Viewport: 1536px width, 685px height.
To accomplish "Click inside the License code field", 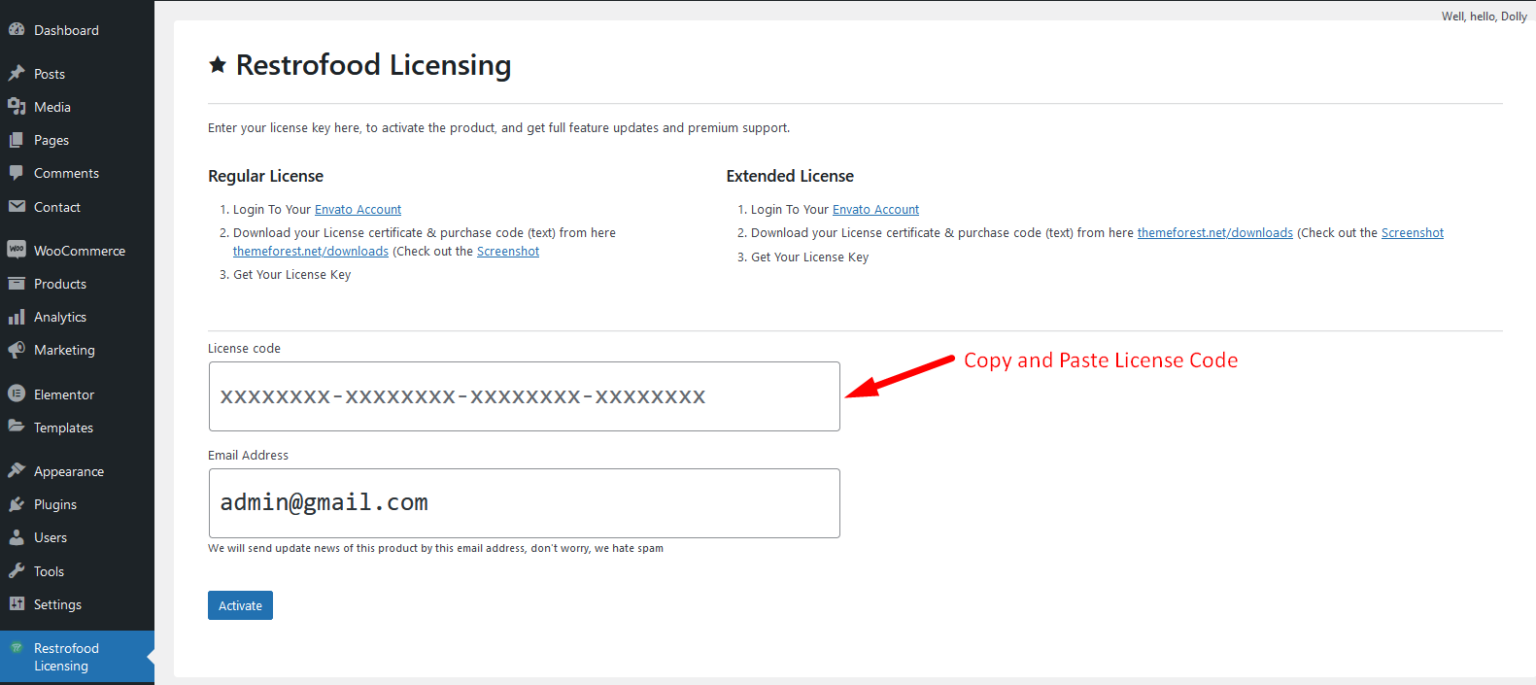I will click(523, 396).
